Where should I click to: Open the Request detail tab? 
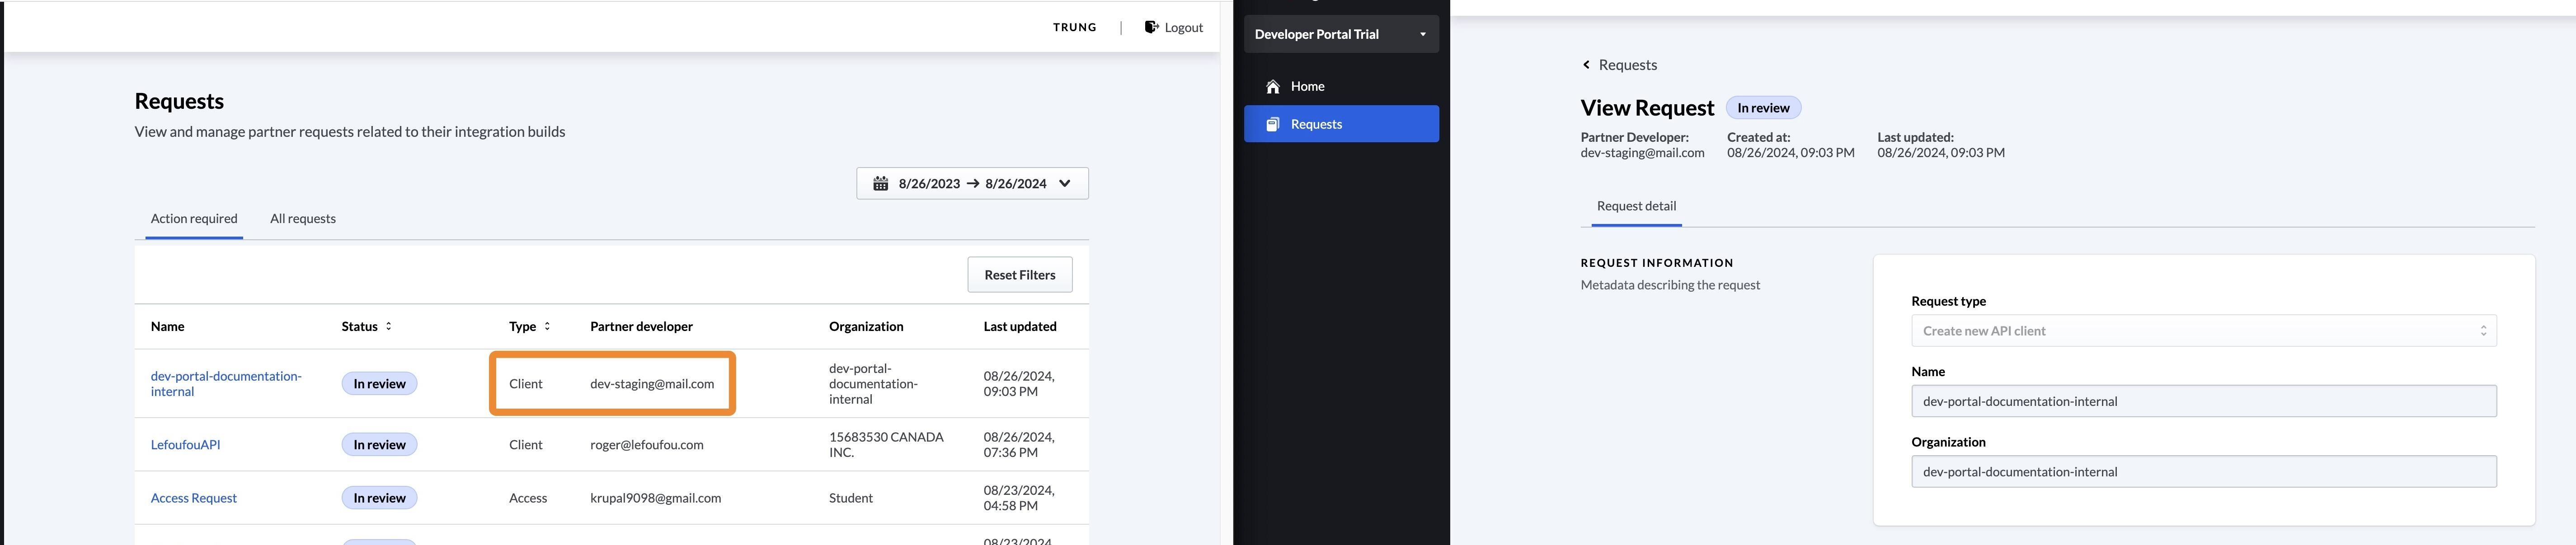pos(1636,206)
